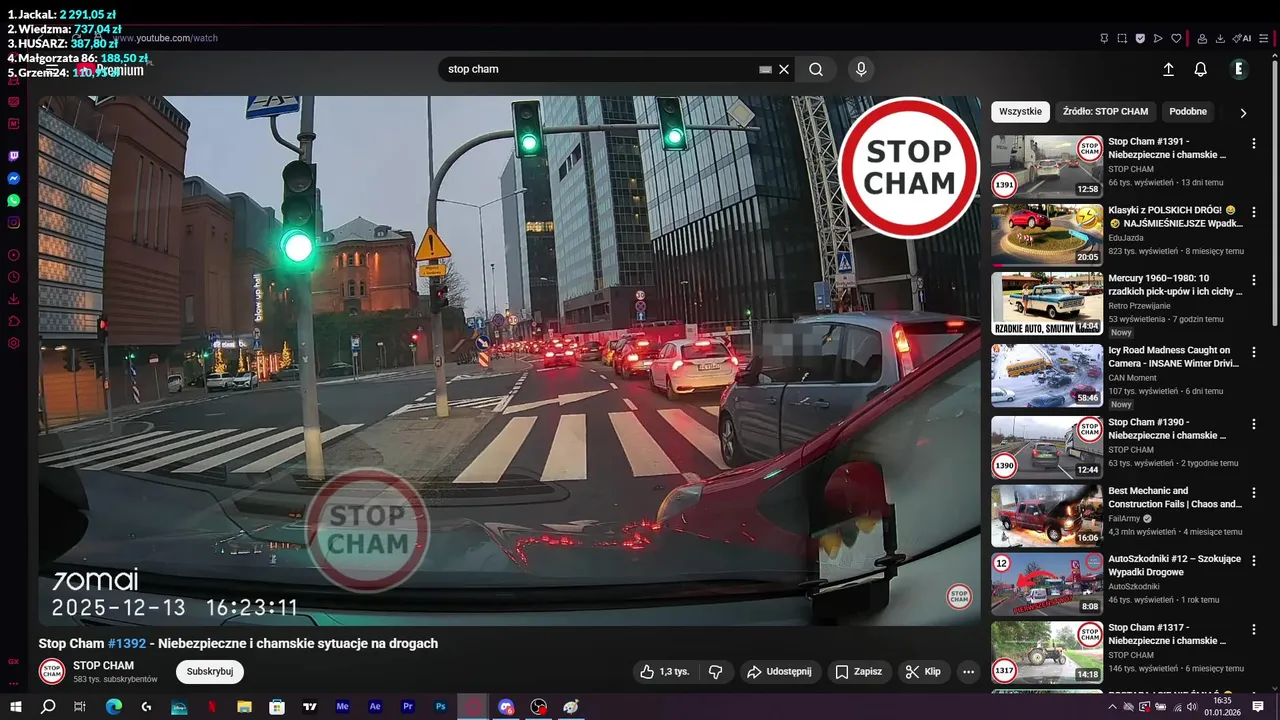This screenshot has height=720, width=1280.
Task: Open Photoshop from the taskbar
Action: point(441,706)
